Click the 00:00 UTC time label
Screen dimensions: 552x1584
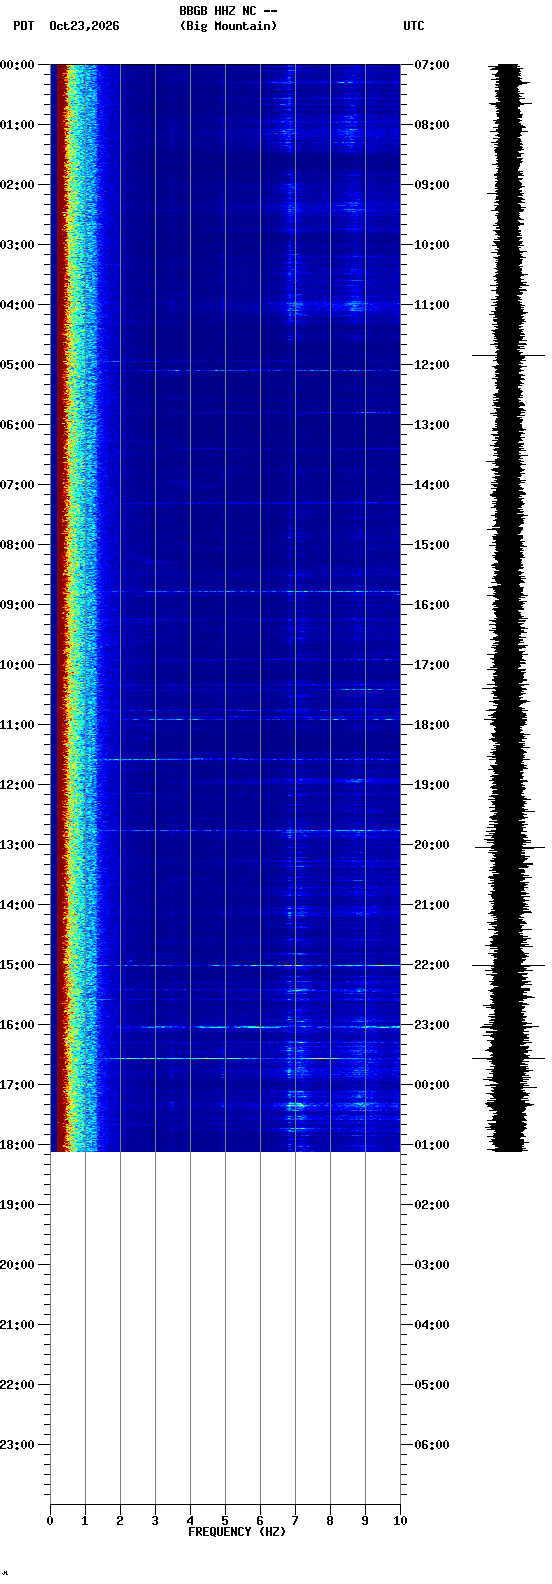pyautogui.click(x=432, y=1085)
